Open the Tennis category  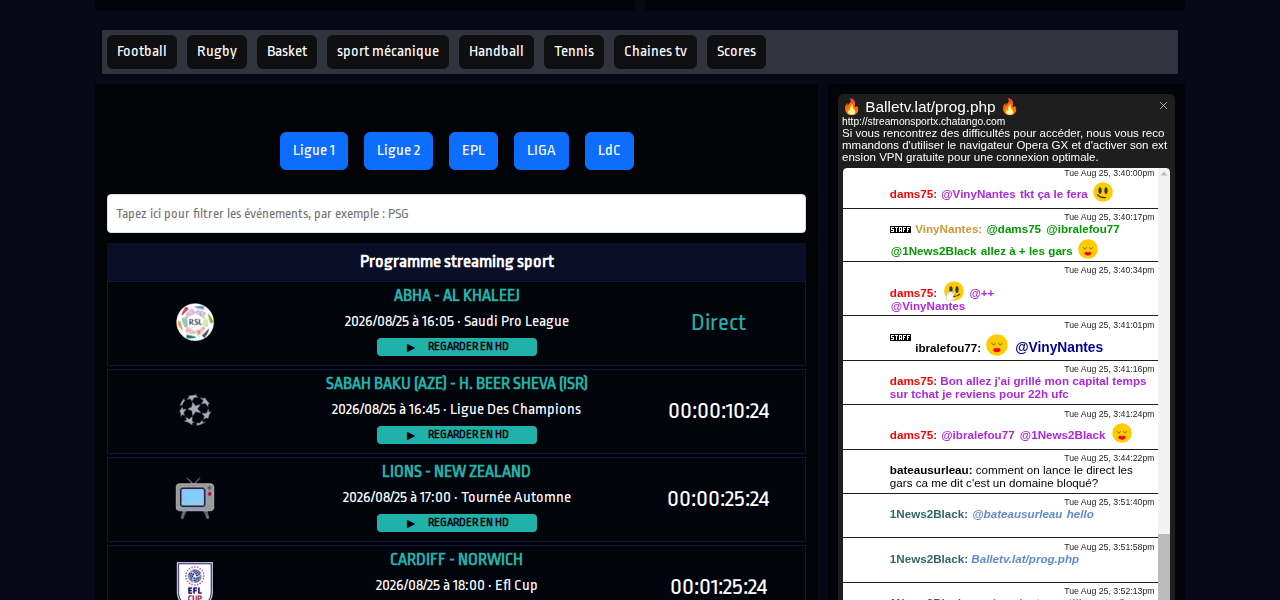pos(574,52)
